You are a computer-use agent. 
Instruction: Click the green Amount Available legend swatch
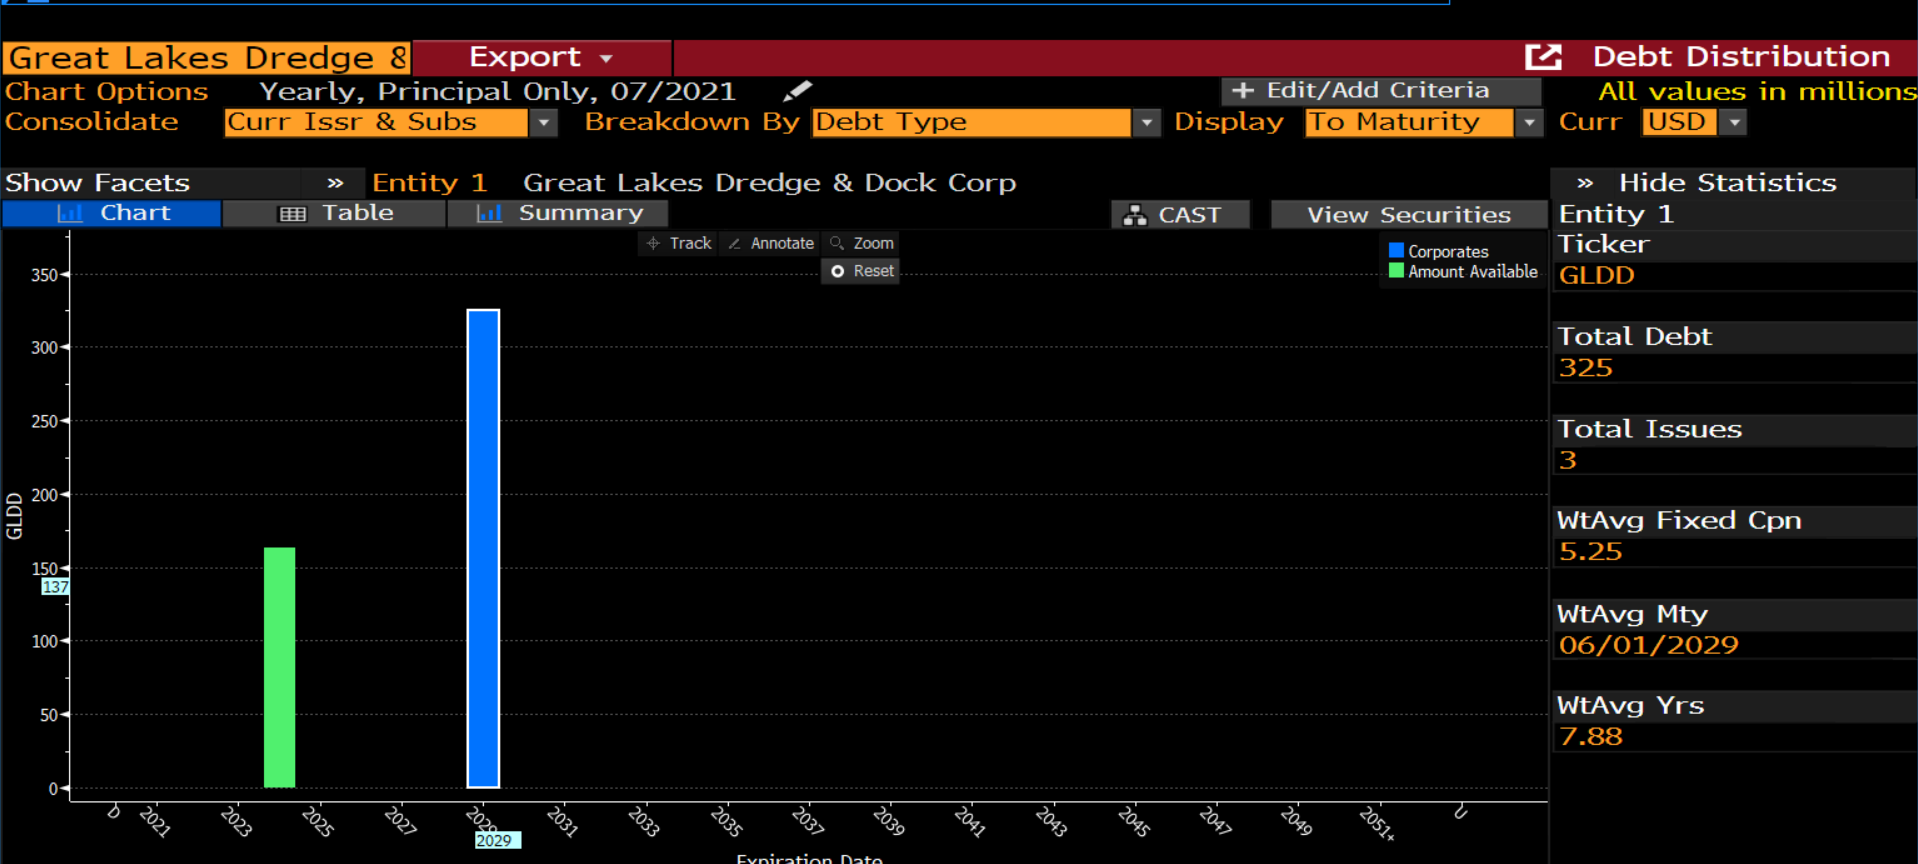click(x=1396, y=270)
